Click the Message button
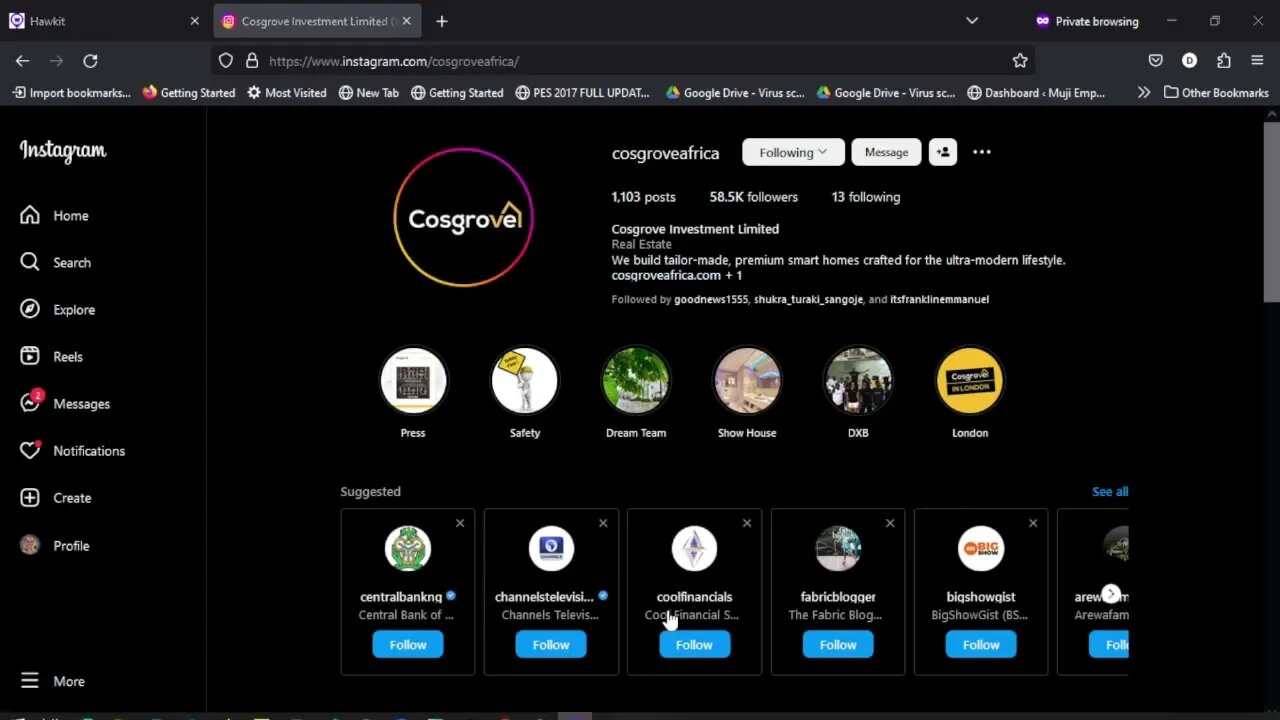Image resolution: width=1280 pixels, height=720 pixels. pos(886,152)
